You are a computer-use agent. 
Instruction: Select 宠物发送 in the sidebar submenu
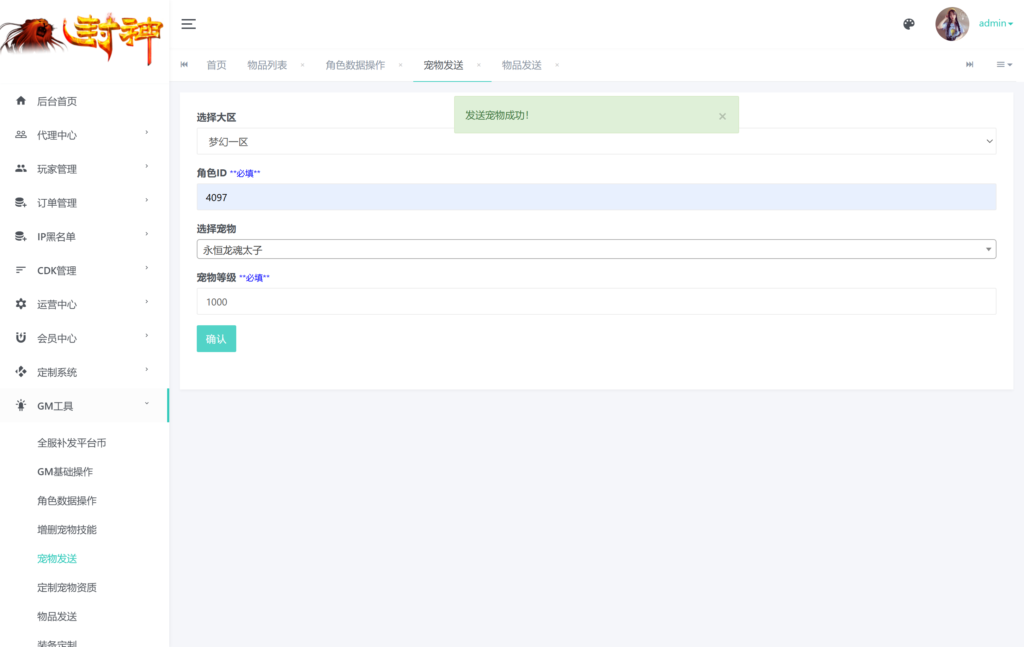click(x=57, y=559)
